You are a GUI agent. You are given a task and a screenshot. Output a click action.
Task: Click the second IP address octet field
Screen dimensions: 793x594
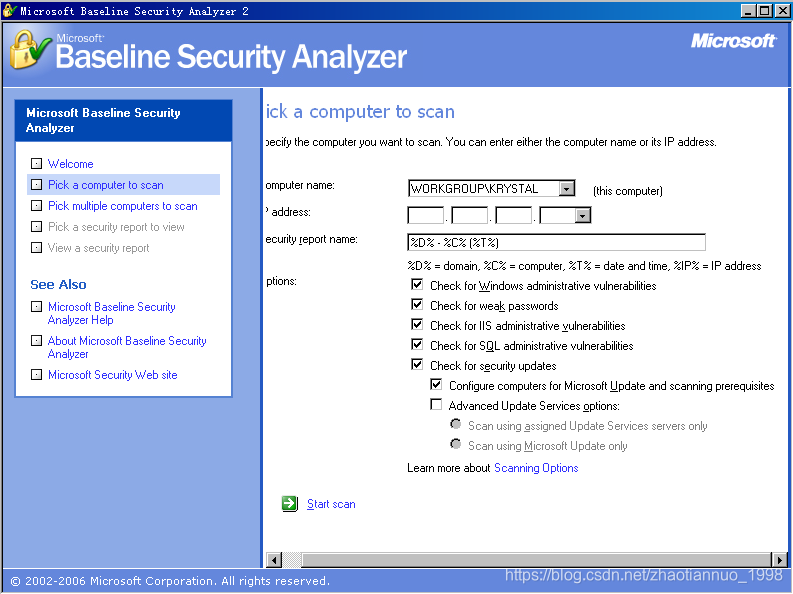coord(469,215)
